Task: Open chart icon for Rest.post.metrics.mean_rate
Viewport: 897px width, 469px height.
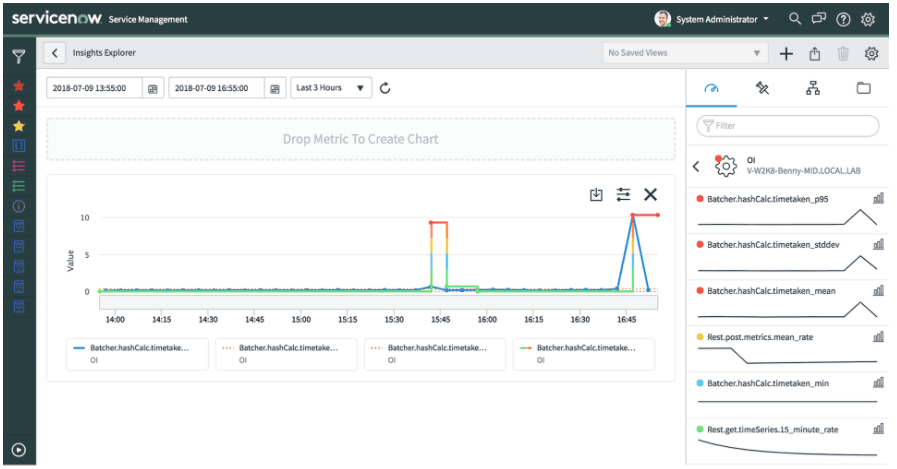Action: pyautogui.click(x=878, y=337)
